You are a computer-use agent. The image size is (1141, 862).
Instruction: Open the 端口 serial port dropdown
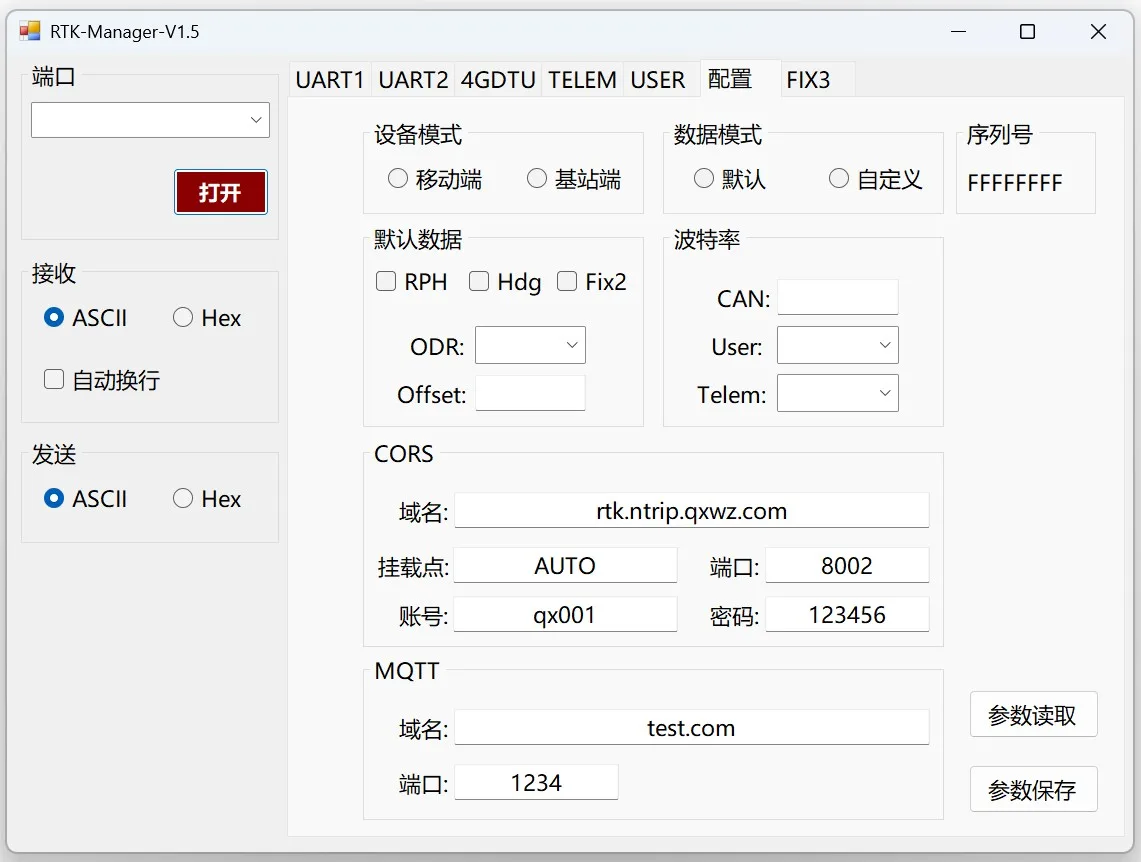150,120
